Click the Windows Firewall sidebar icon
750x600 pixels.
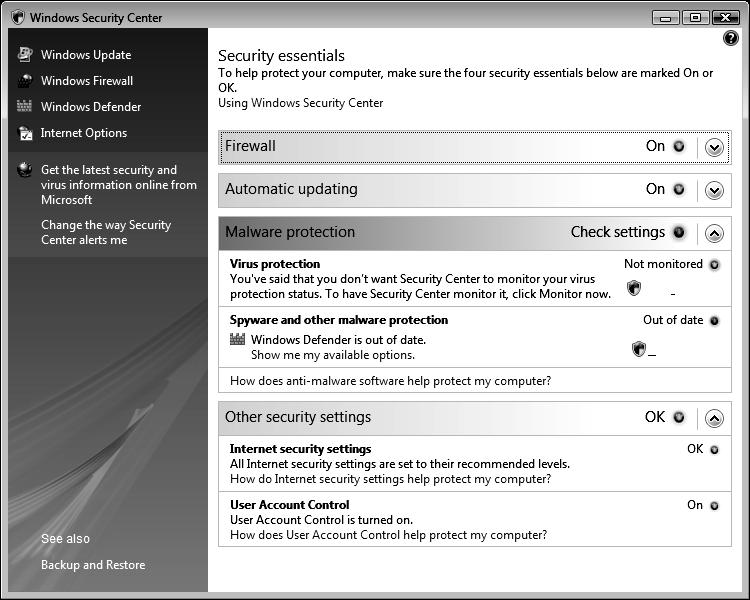pyautogui.click(x=25, y=81)
